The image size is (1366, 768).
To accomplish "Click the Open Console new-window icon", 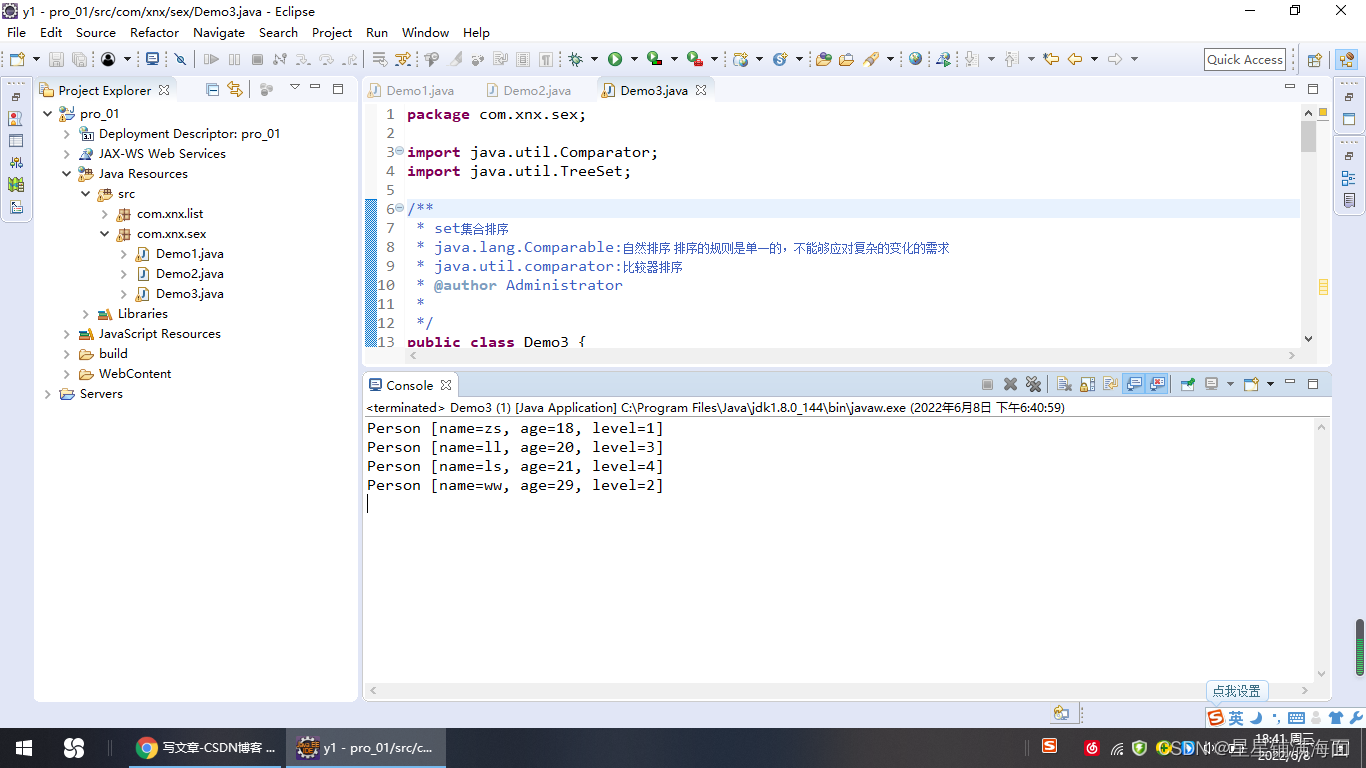I will 1251,384.
